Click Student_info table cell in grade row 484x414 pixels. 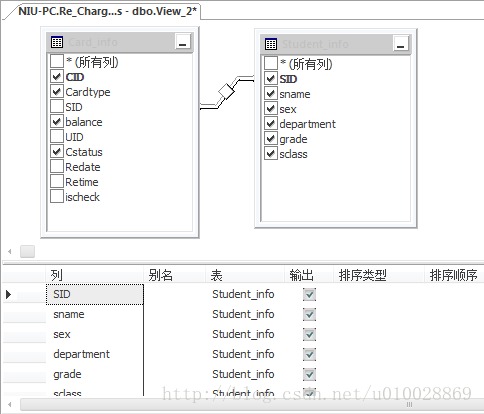pos(245,374)
